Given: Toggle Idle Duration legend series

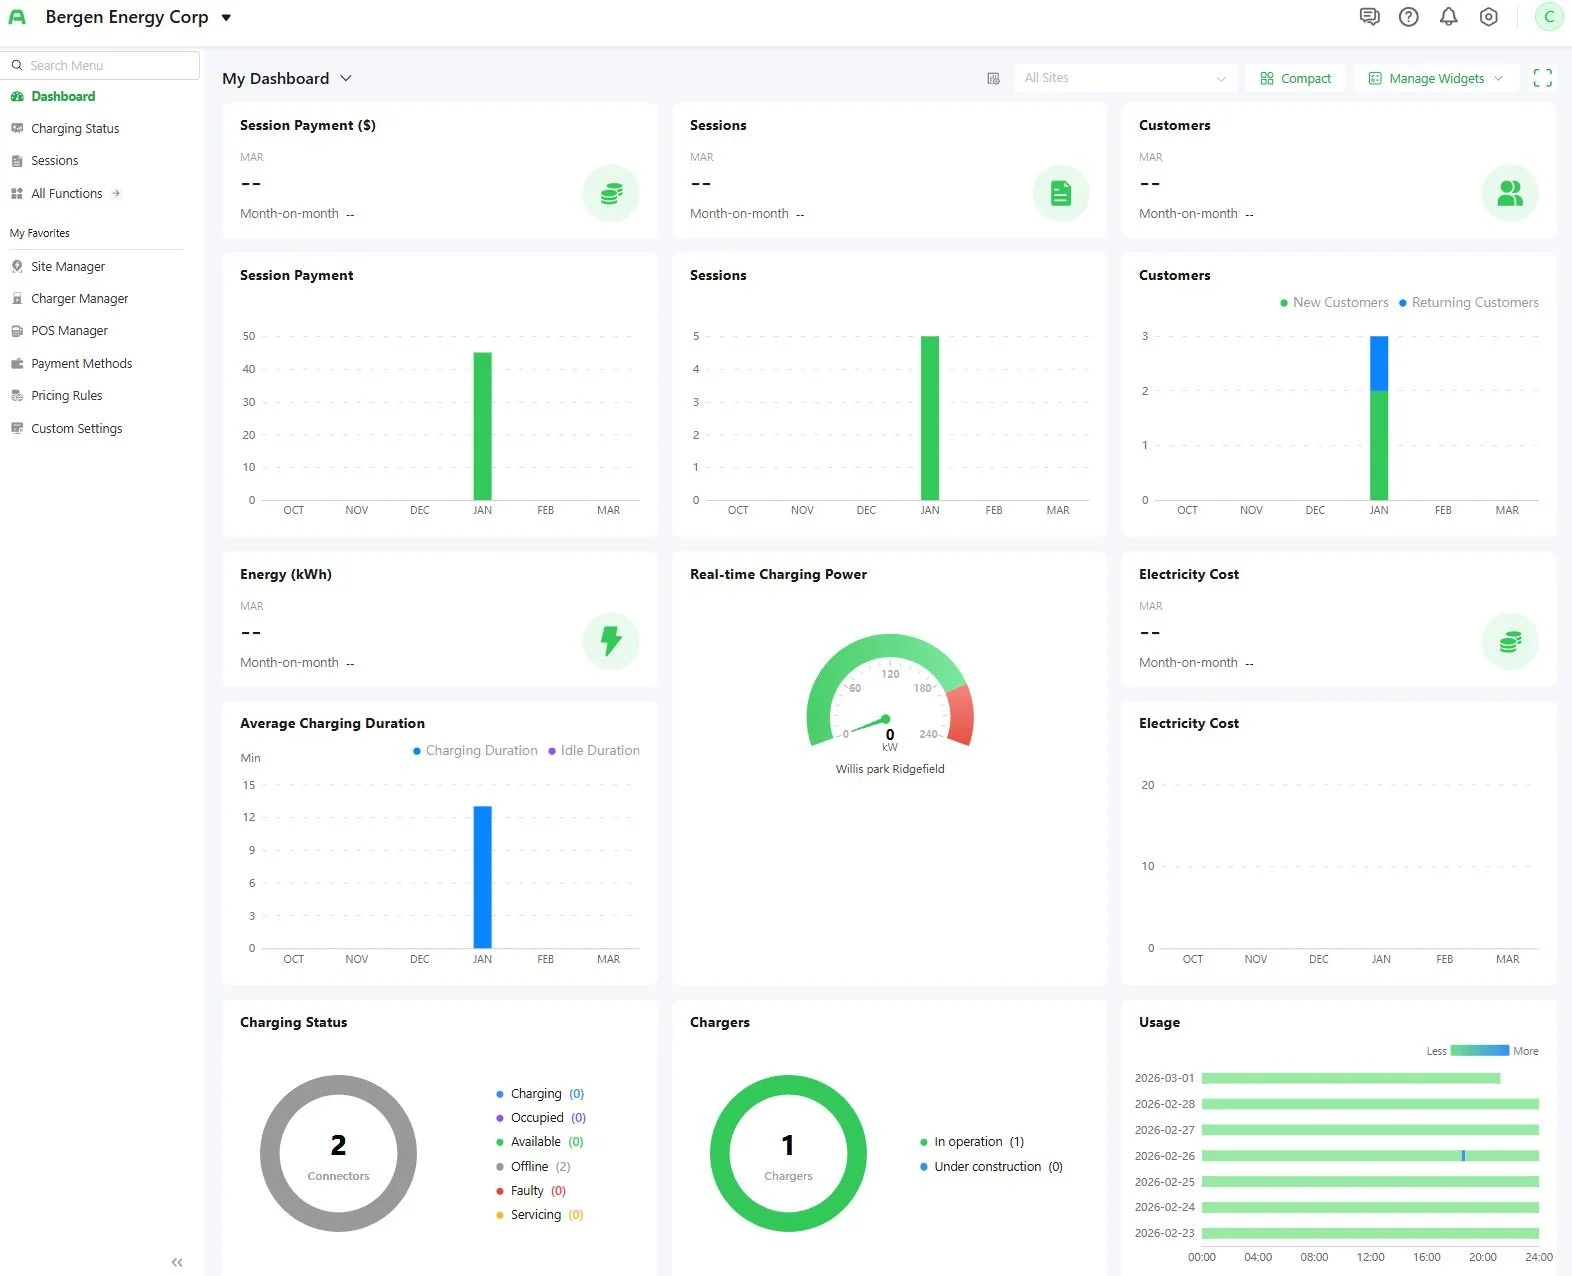Looking at the screenshot, I should [x=594, y=750].
